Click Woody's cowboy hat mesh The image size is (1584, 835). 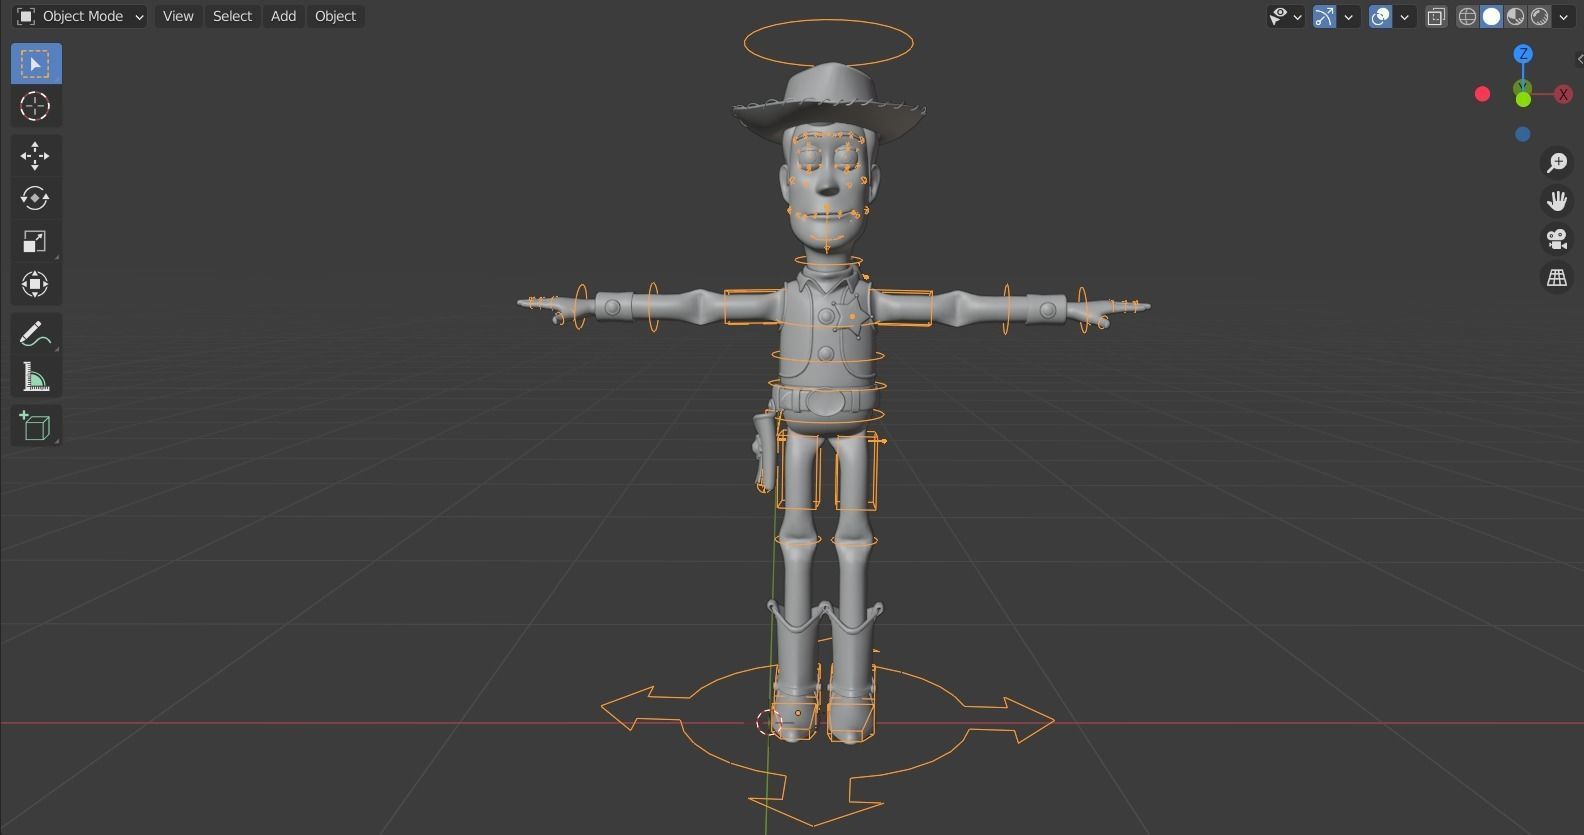click(829, 100)
